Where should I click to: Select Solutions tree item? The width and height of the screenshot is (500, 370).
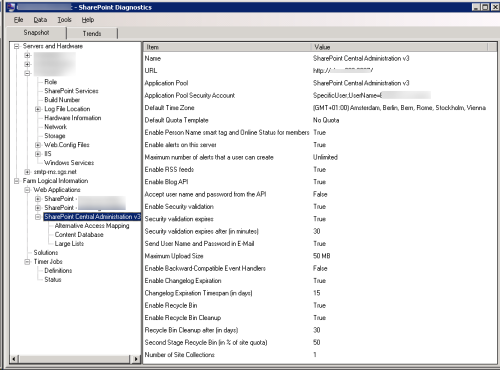[46, 253]
